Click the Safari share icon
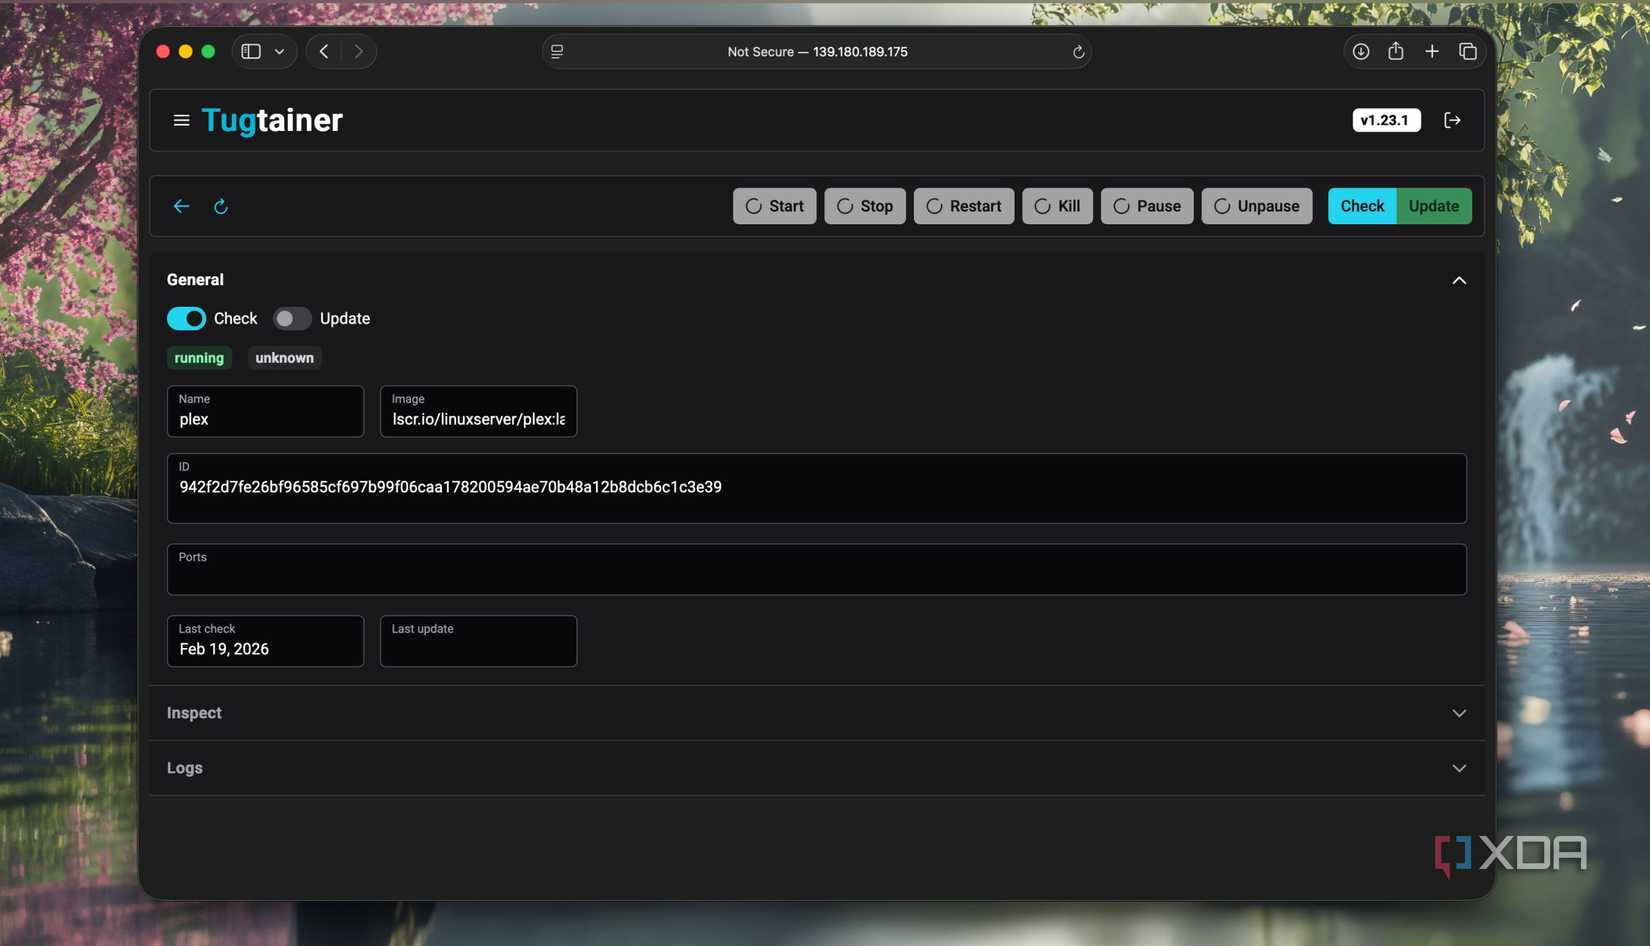The height and width of the screenshot is (946, 1650). (x=1396, y=51)
